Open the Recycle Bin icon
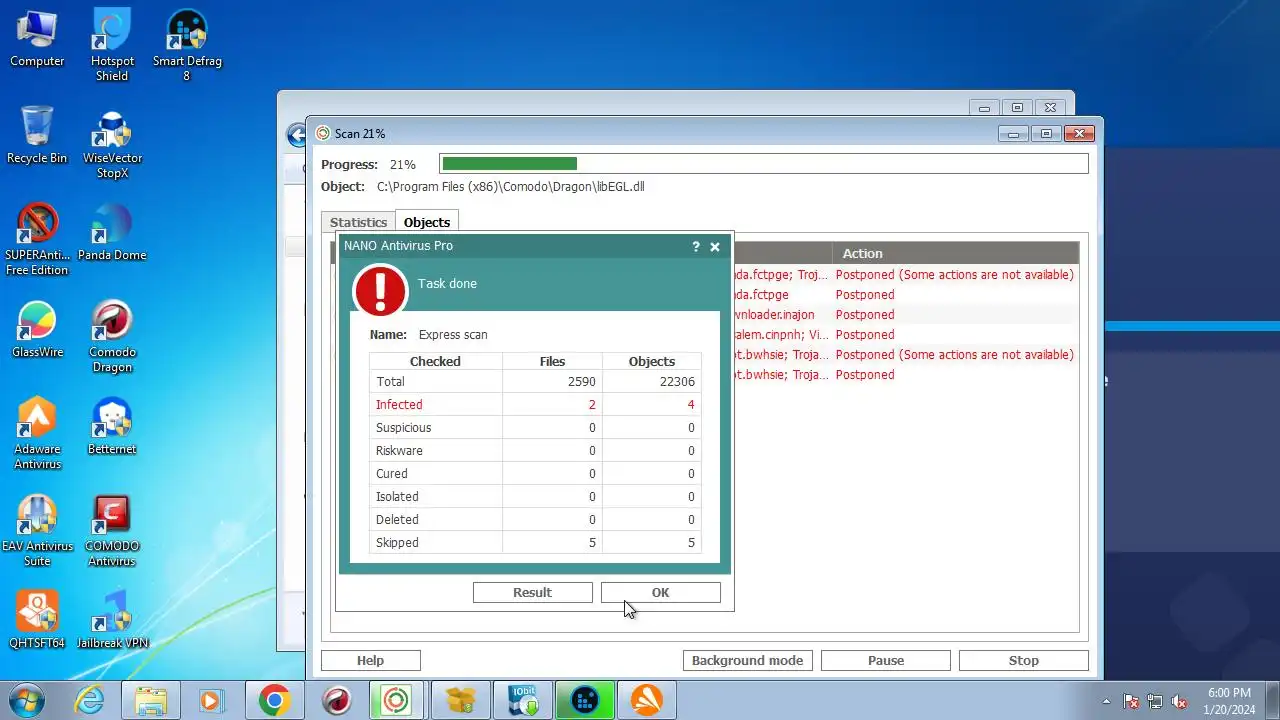The width and height of the screenshot is (1280, 720). click(x=37, y=135)
